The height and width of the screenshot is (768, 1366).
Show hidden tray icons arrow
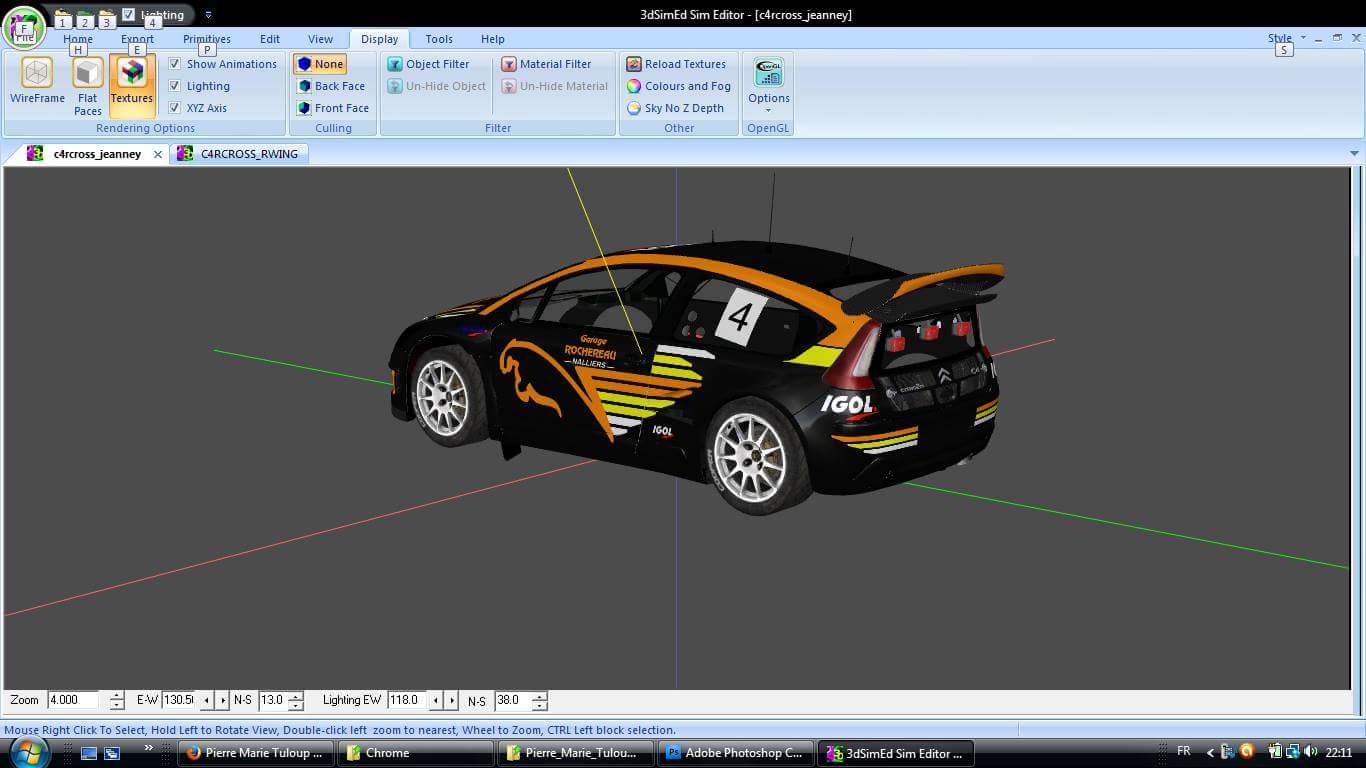tap(1210, 752)
